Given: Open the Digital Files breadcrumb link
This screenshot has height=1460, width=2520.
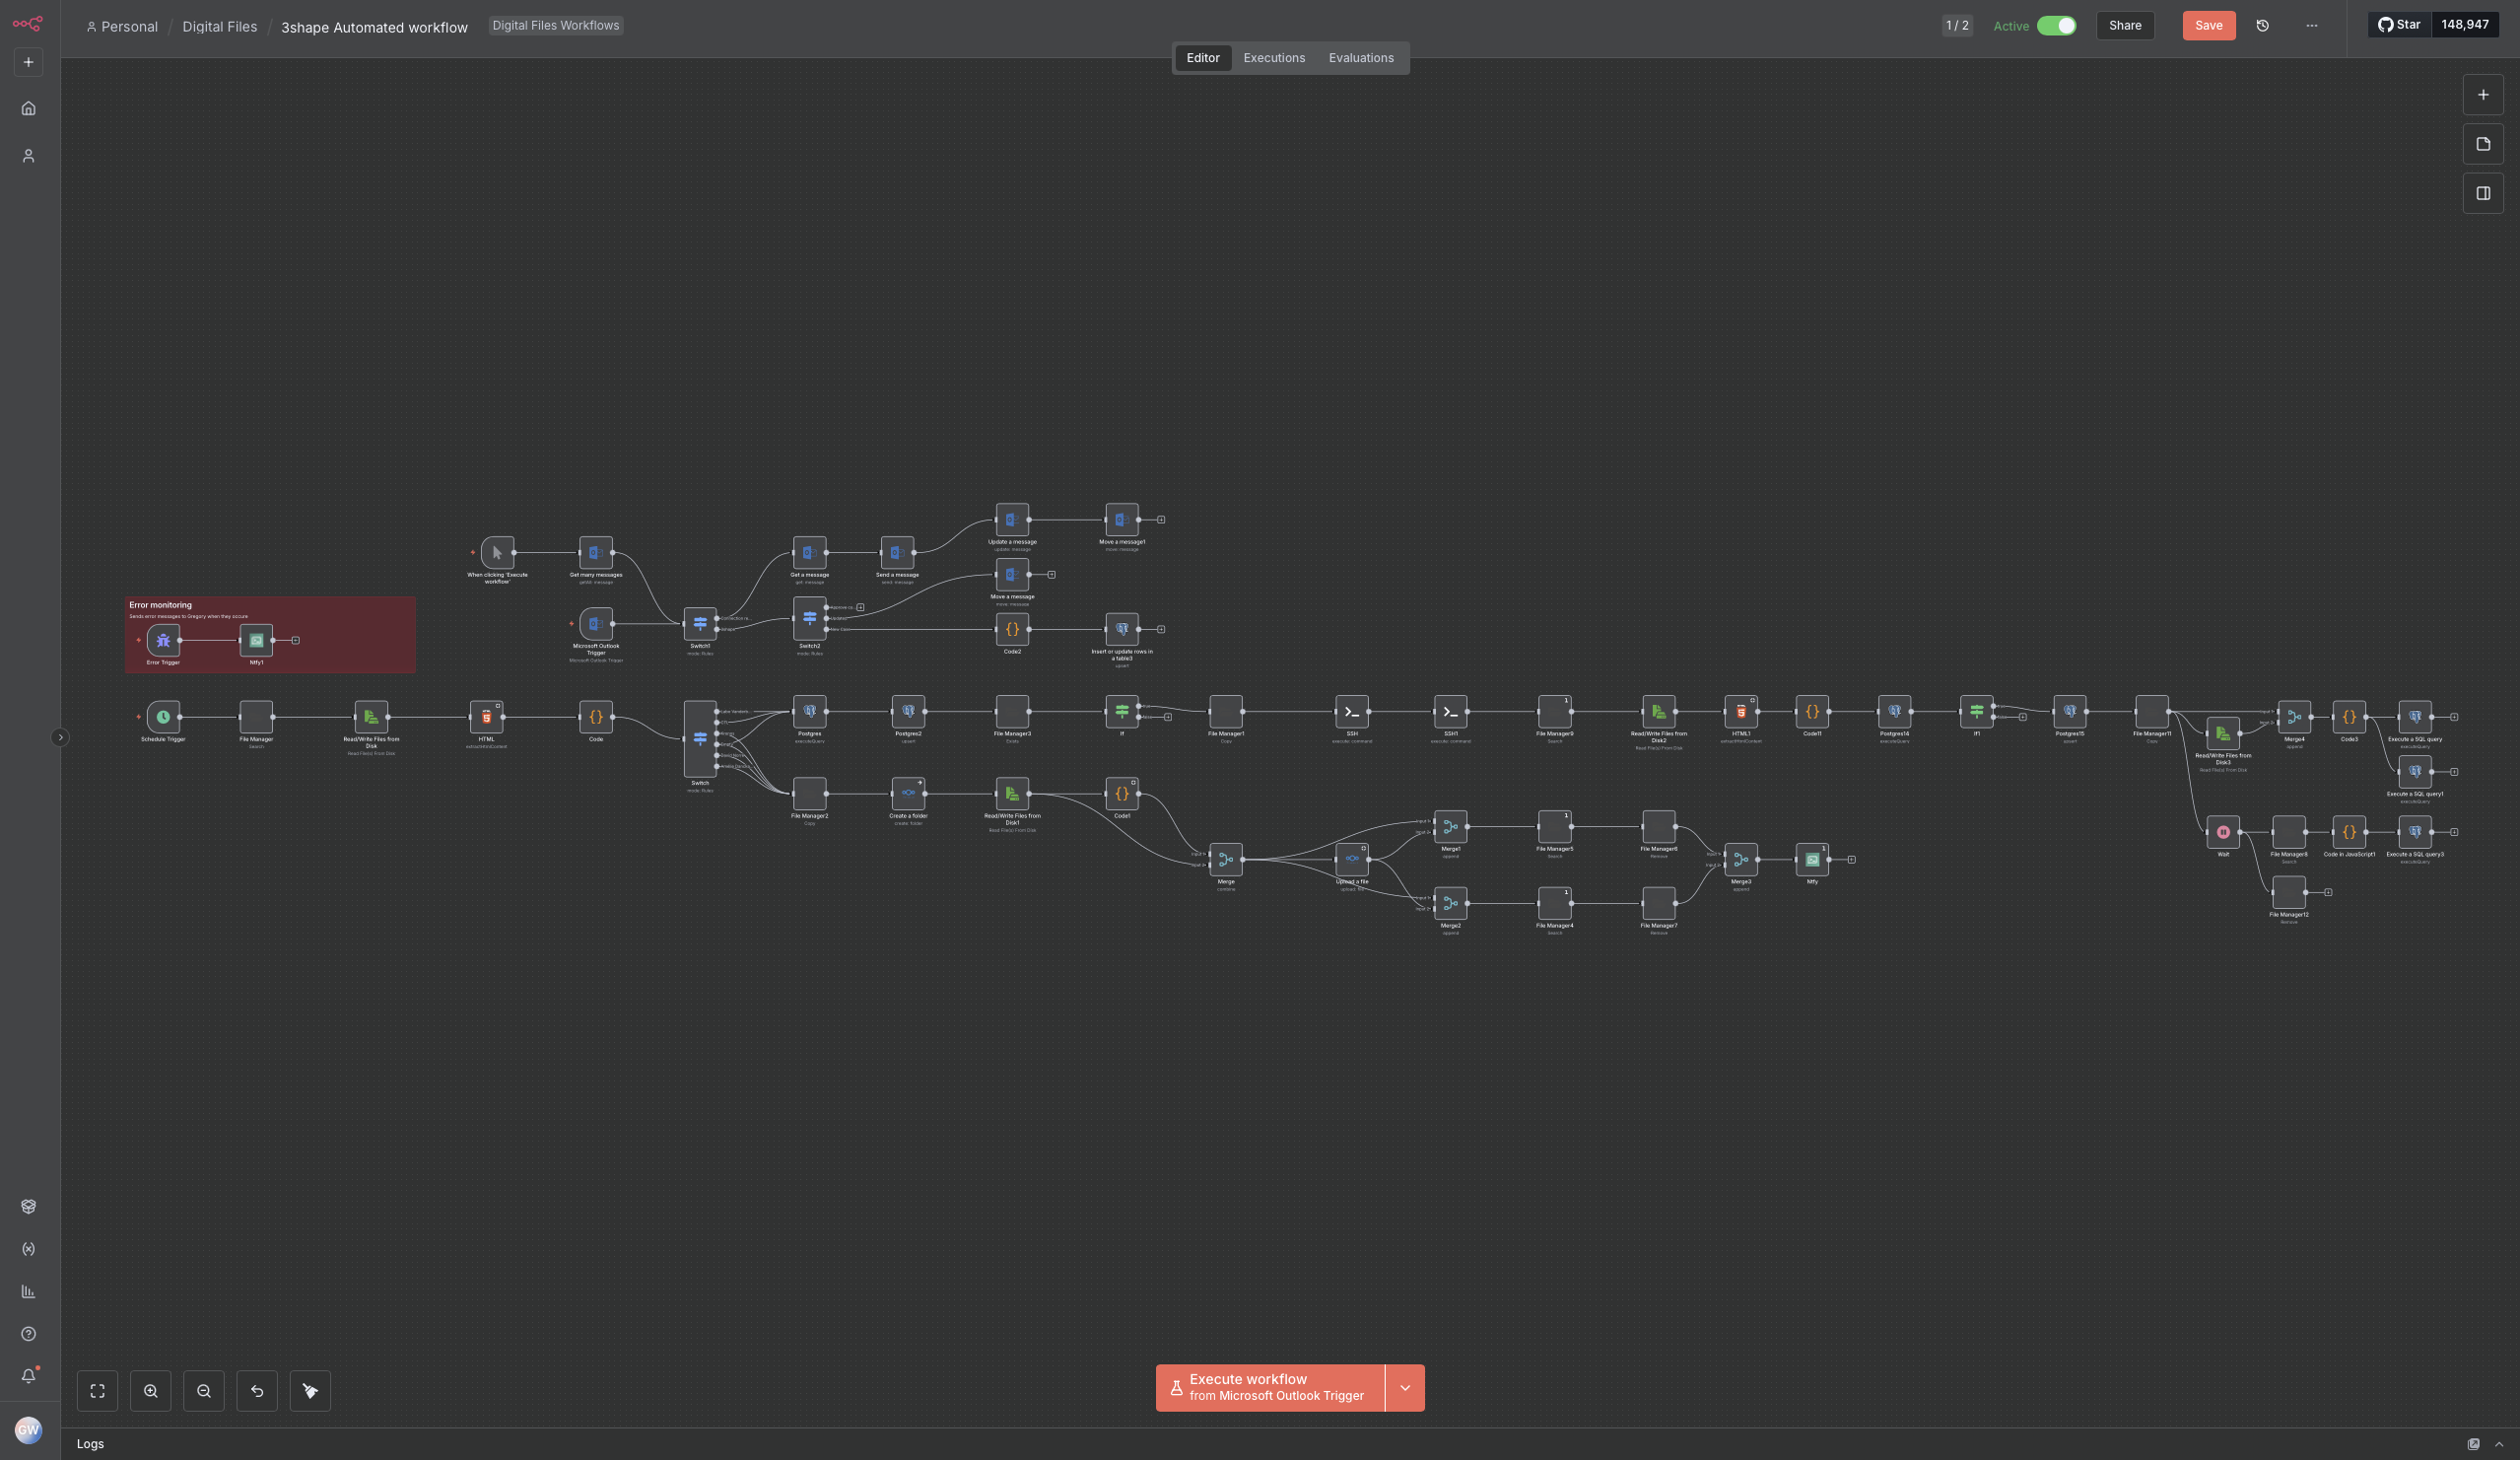Looking at the screenshot, I should tap(220, 27).
